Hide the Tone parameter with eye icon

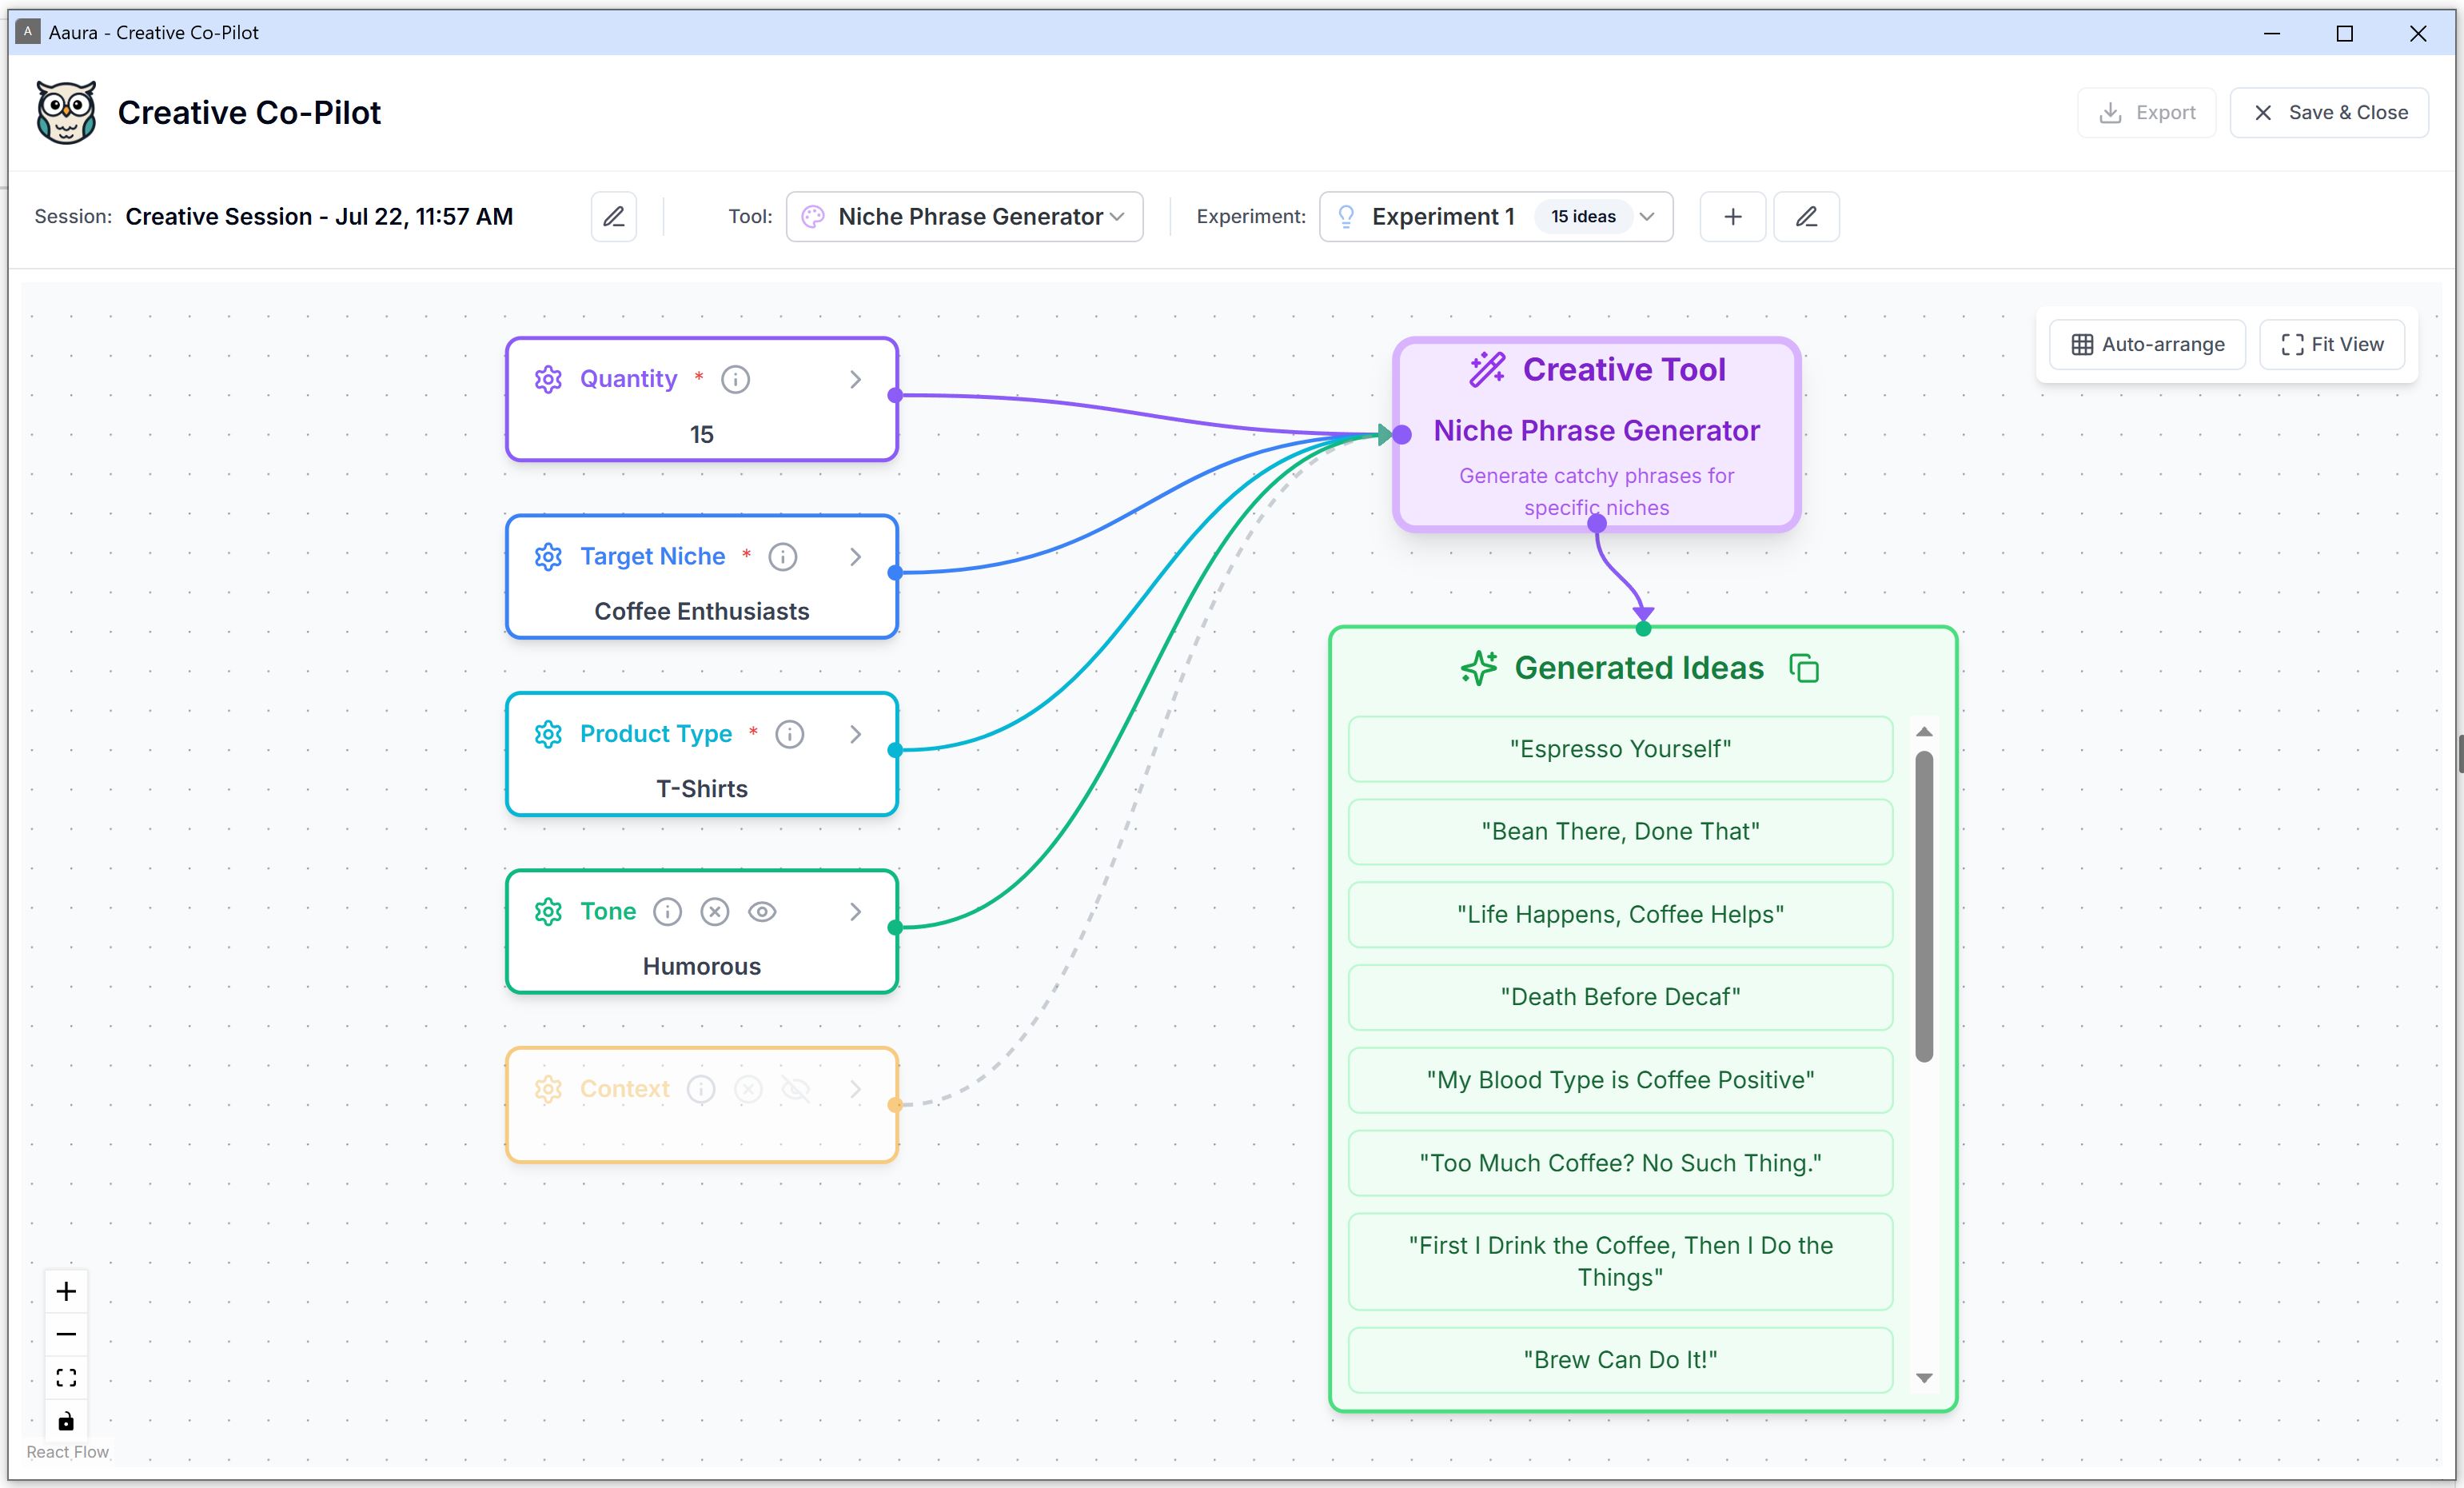click(762, 912)
